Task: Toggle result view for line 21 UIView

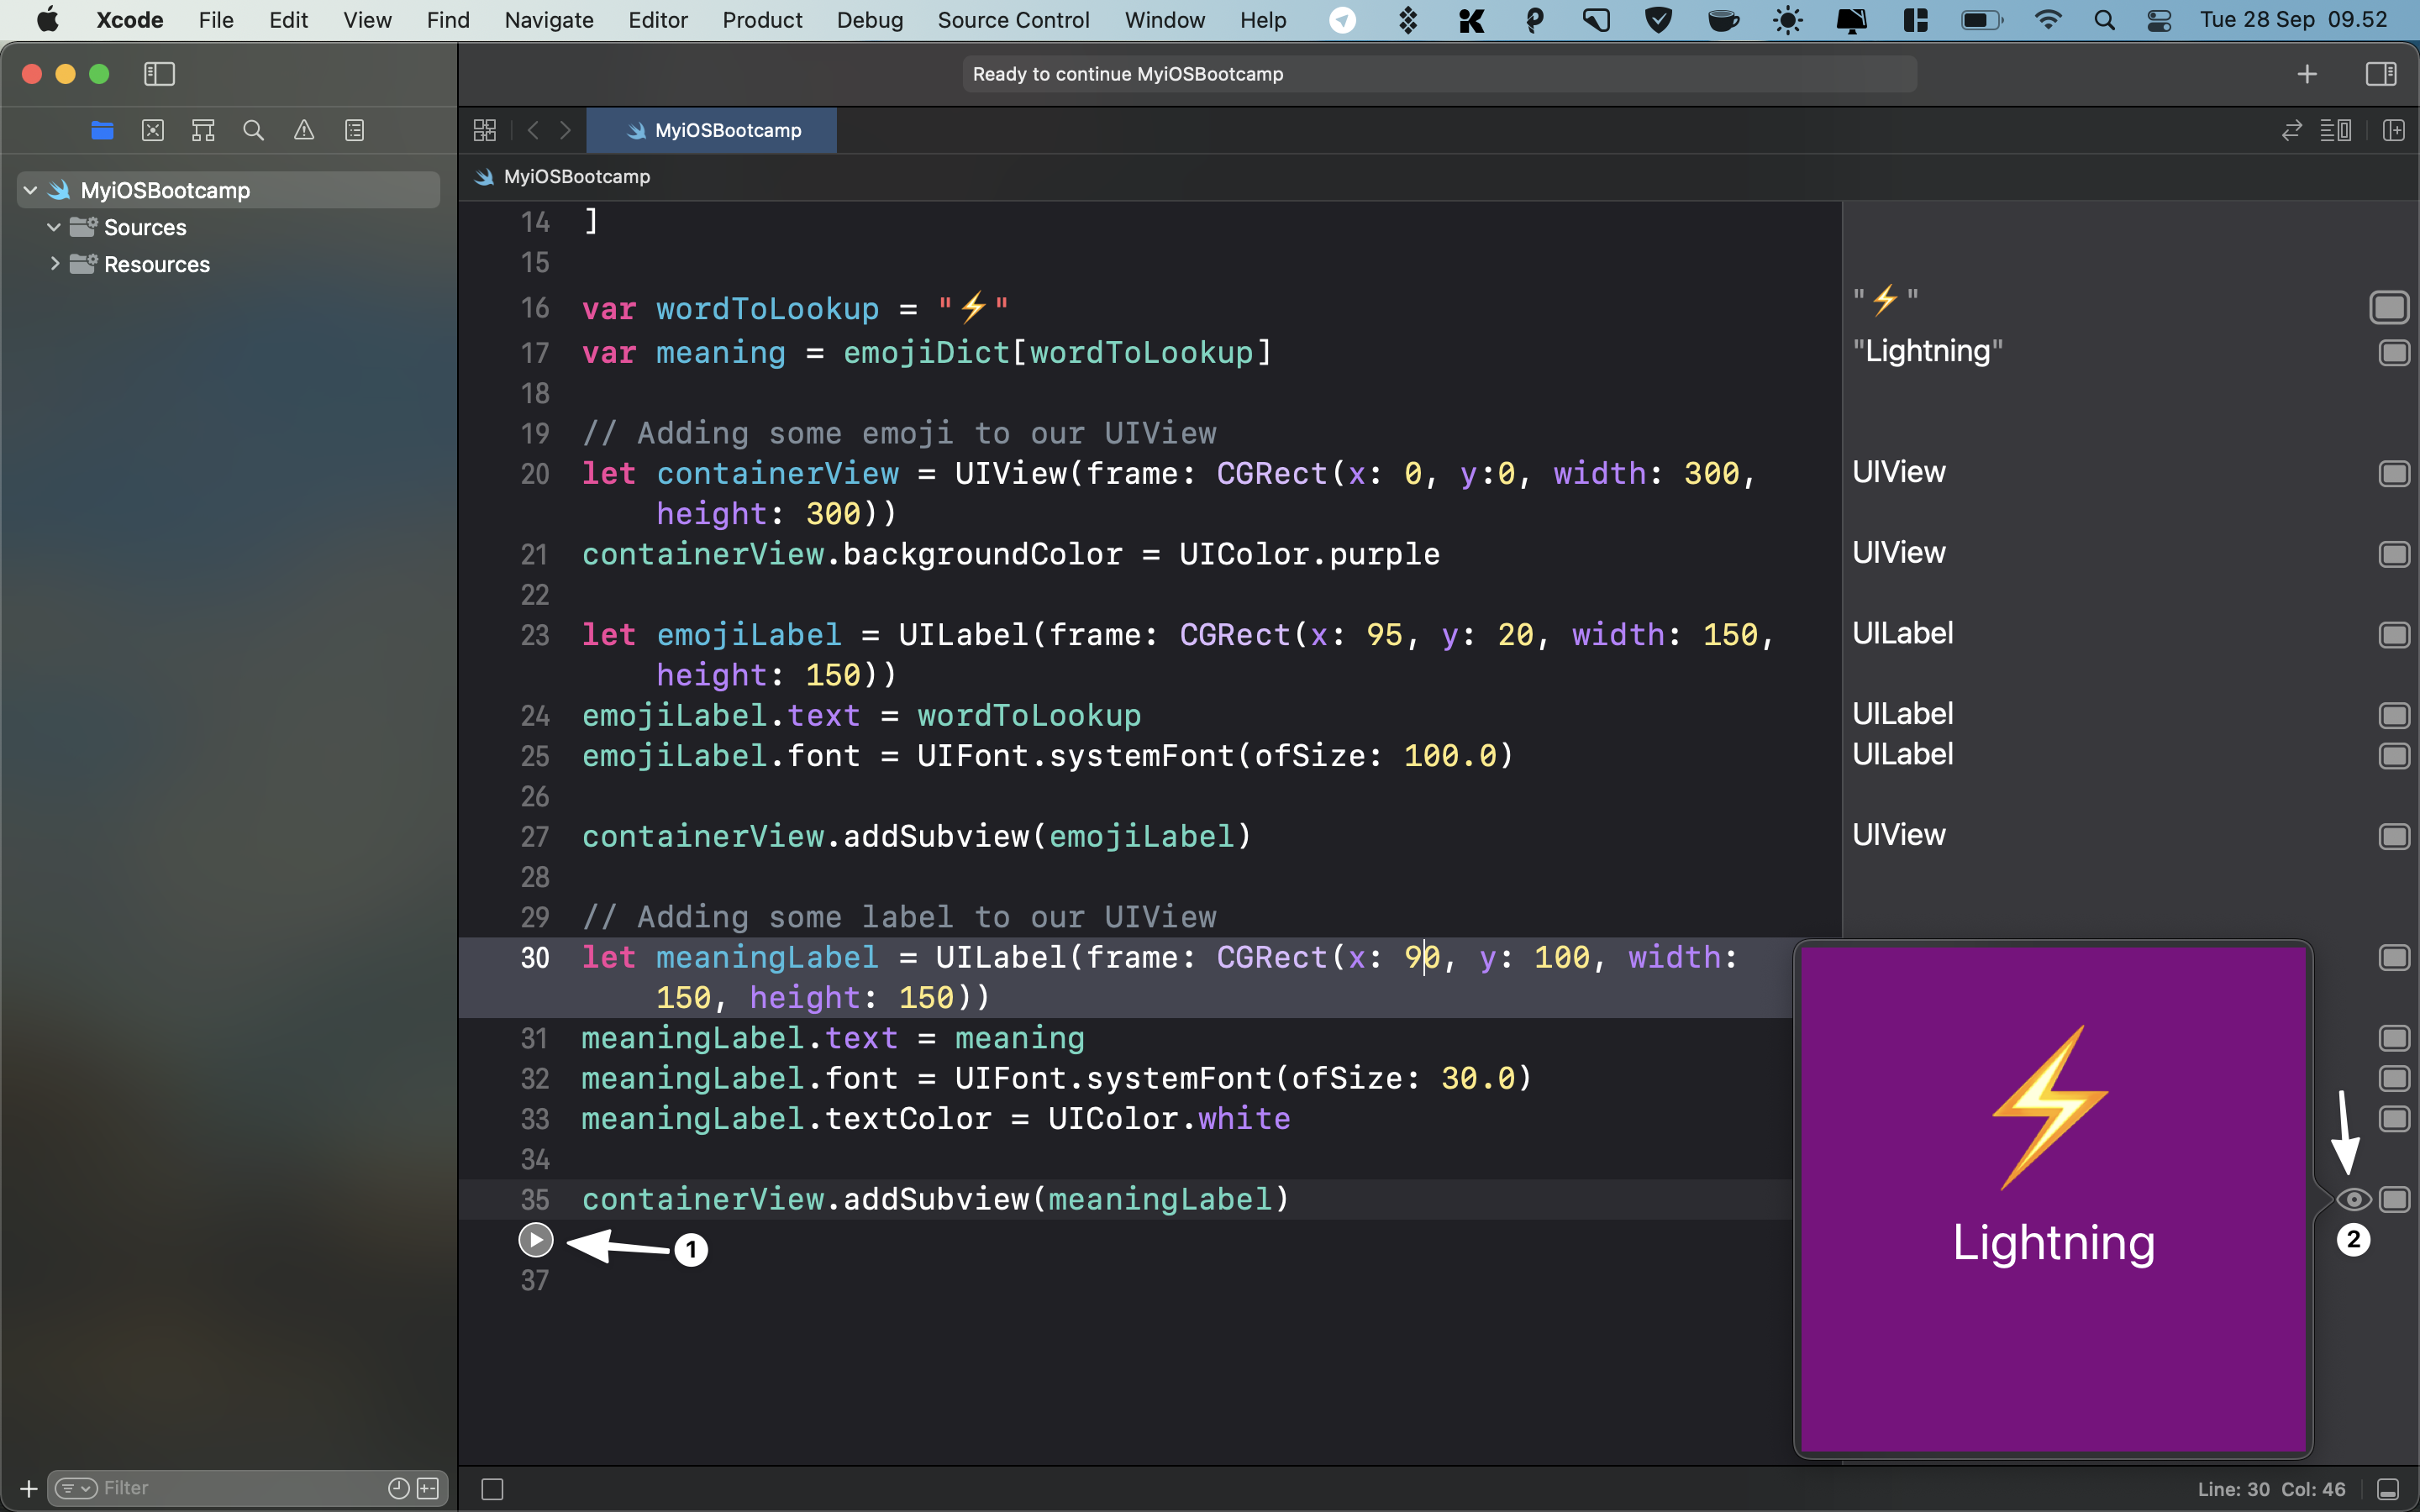Action: coord(2394,554)
